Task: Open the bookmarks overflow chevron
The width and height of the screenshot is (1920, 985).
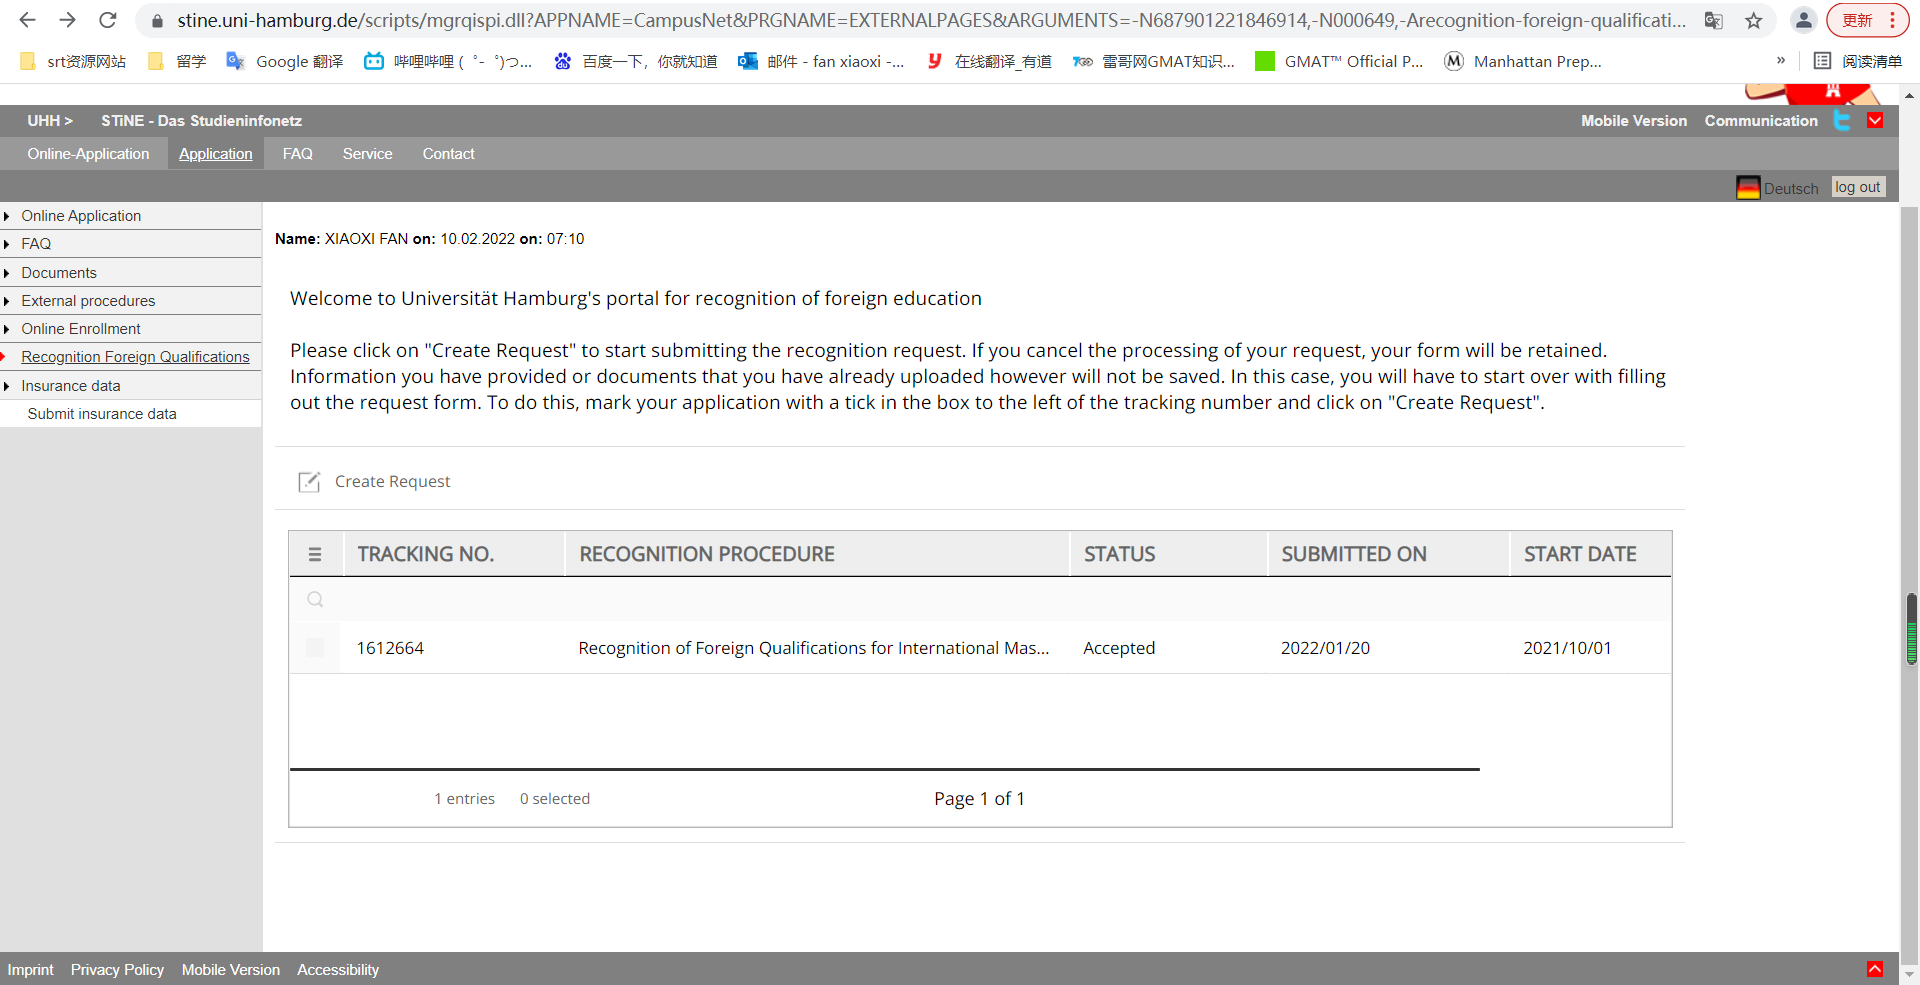Action: click(1781, 61)
